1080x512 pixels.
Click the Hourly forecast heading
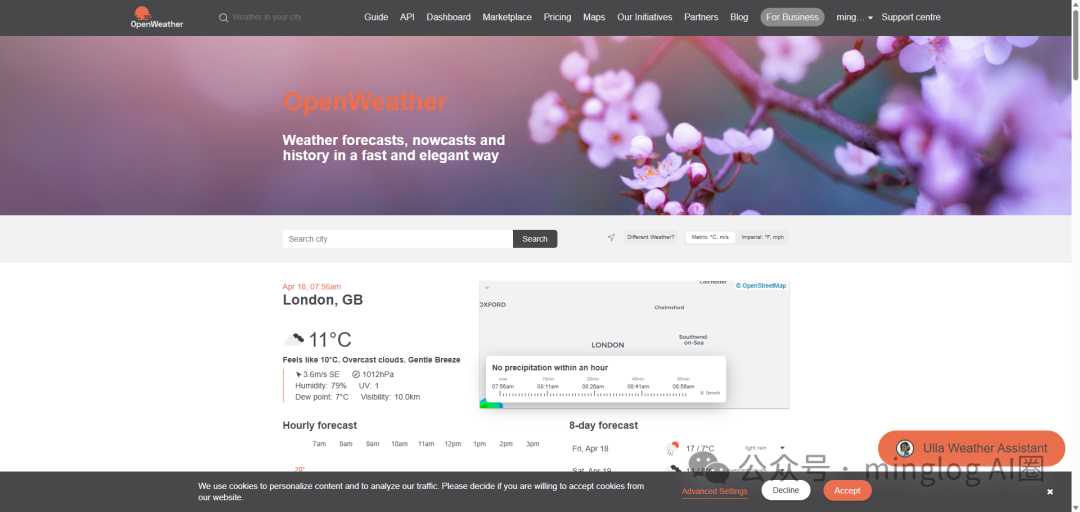(x=320, y=425)
